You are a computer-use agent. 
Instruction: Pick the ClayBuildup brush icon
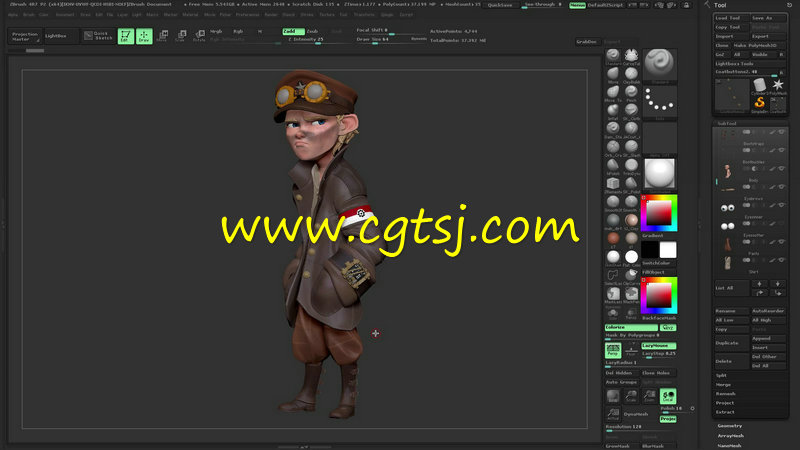point(631,75)
